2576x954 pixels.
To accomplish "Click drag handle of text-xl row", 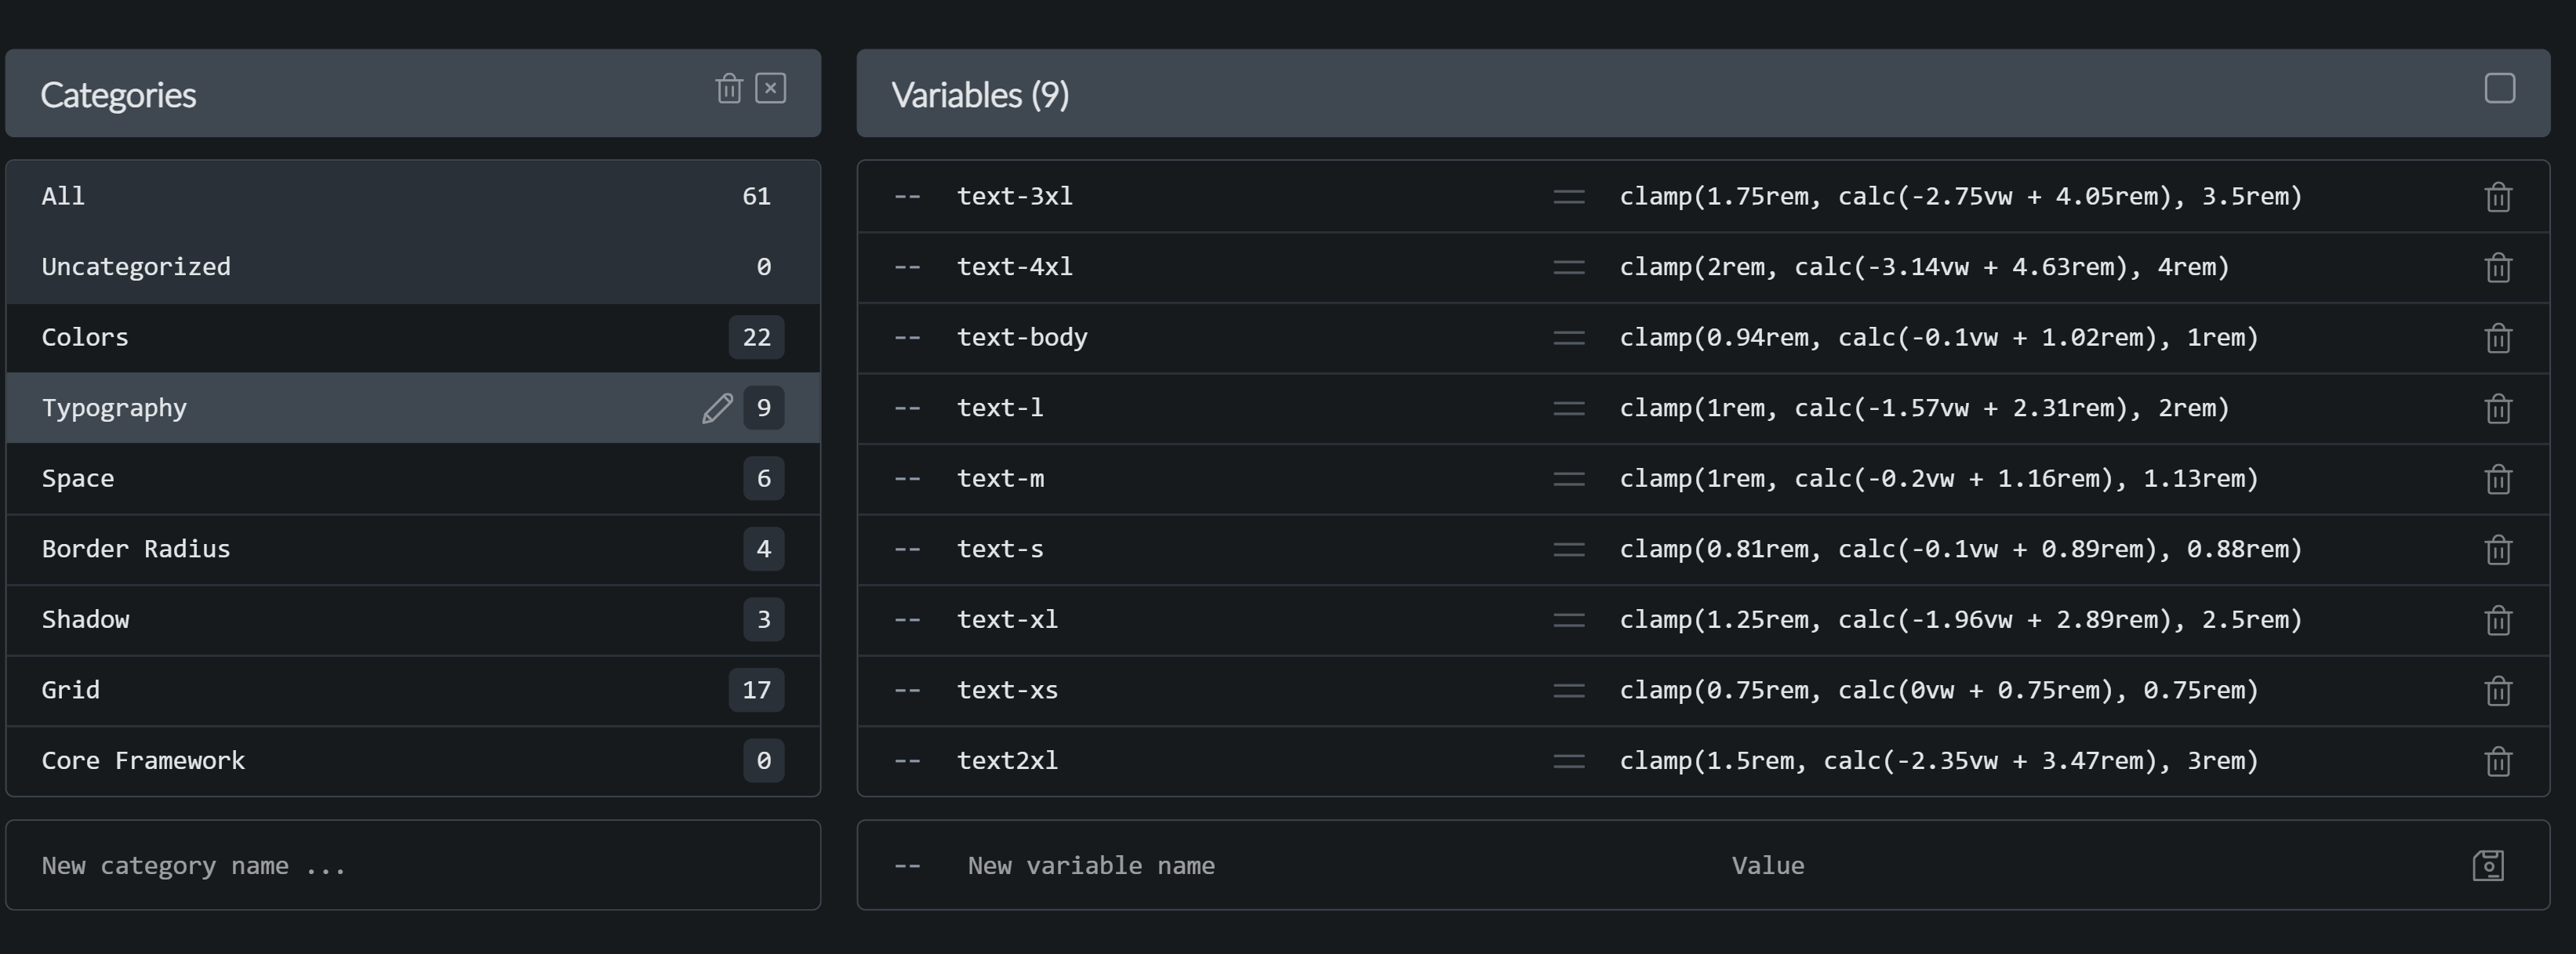I will click(x=1569, y=620).
